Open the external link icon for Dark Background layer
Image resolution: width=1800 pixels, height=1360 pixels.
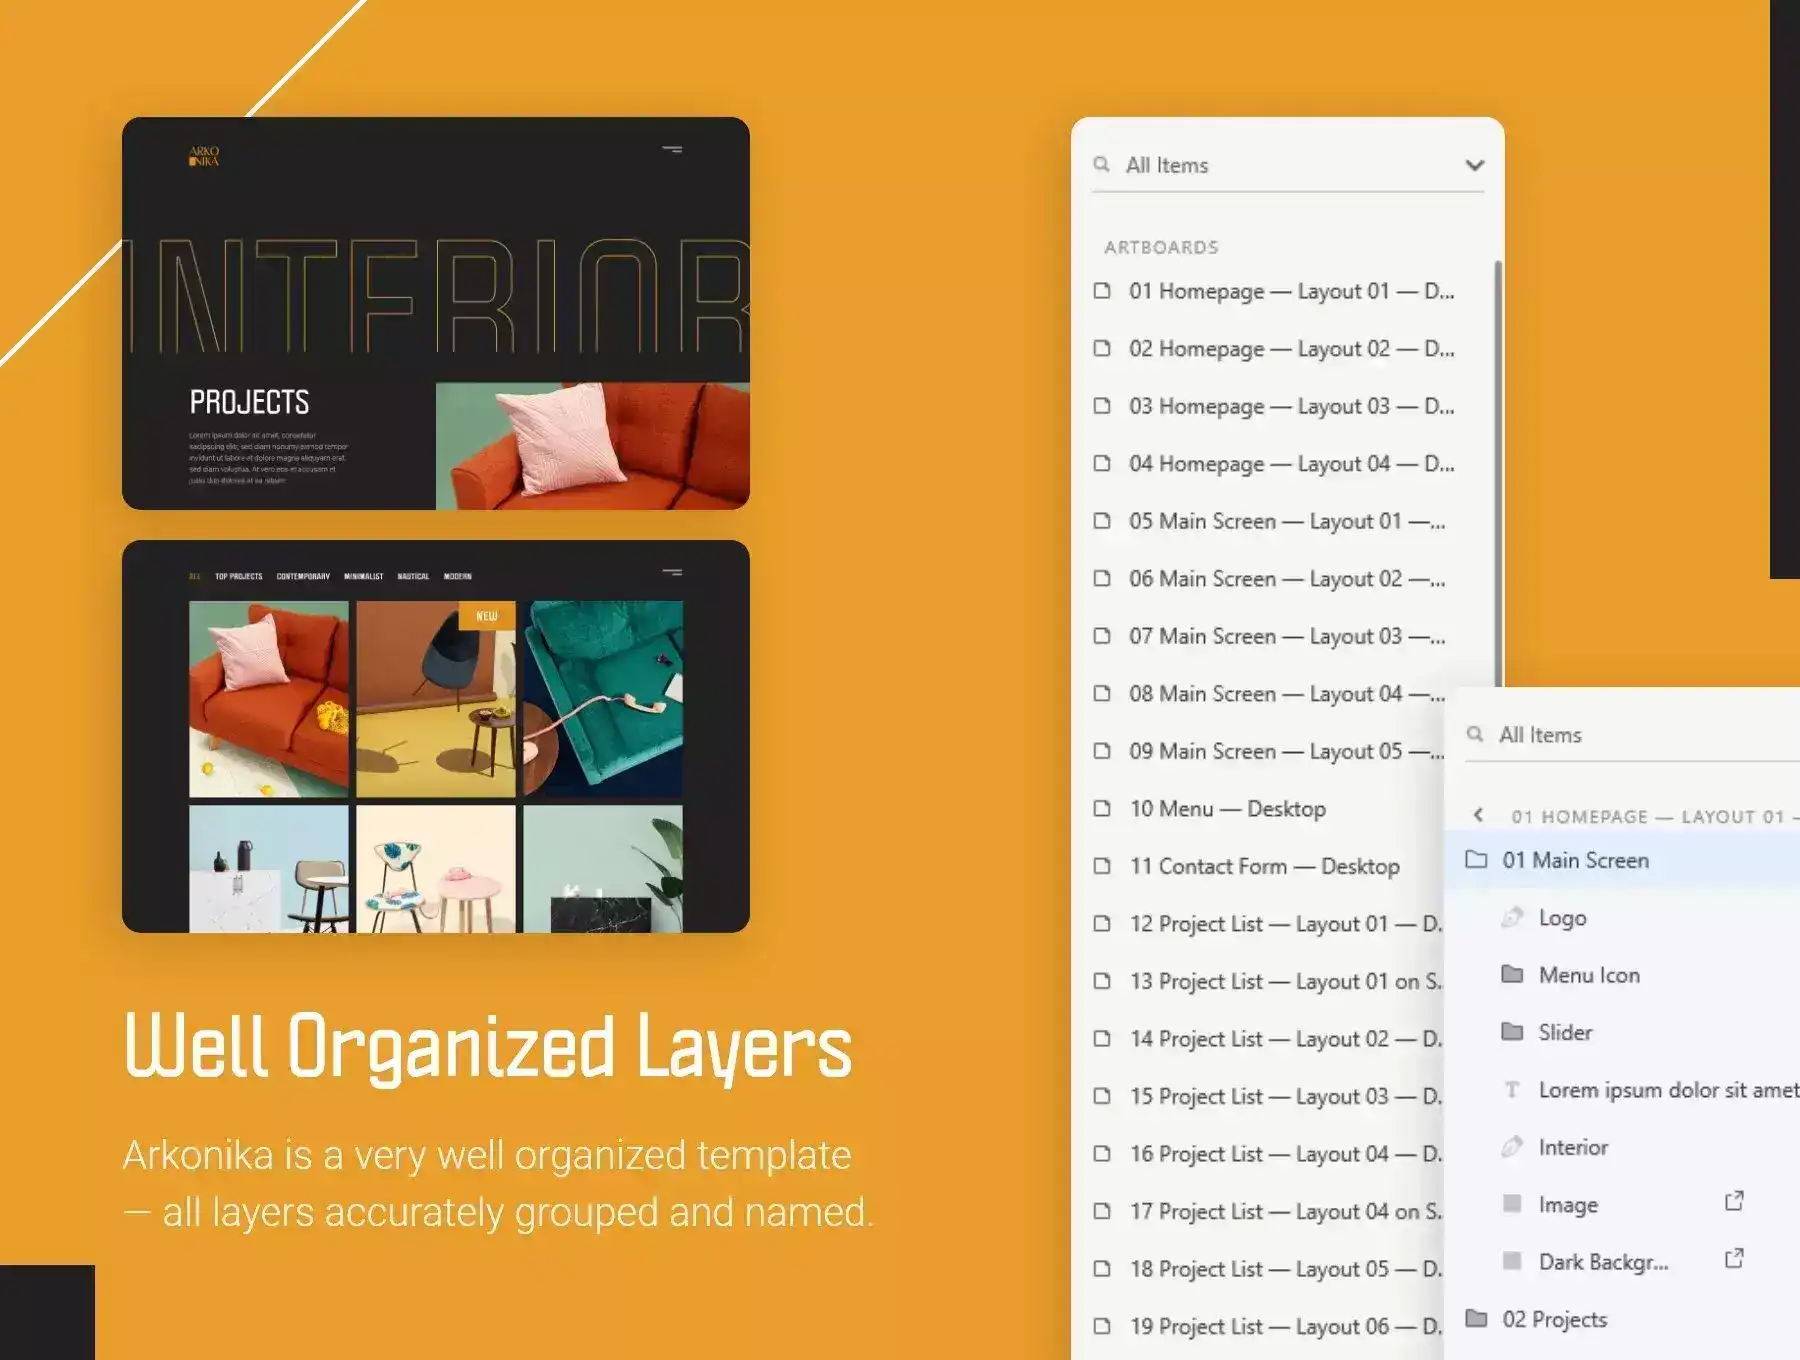tap(1734, 1259)
